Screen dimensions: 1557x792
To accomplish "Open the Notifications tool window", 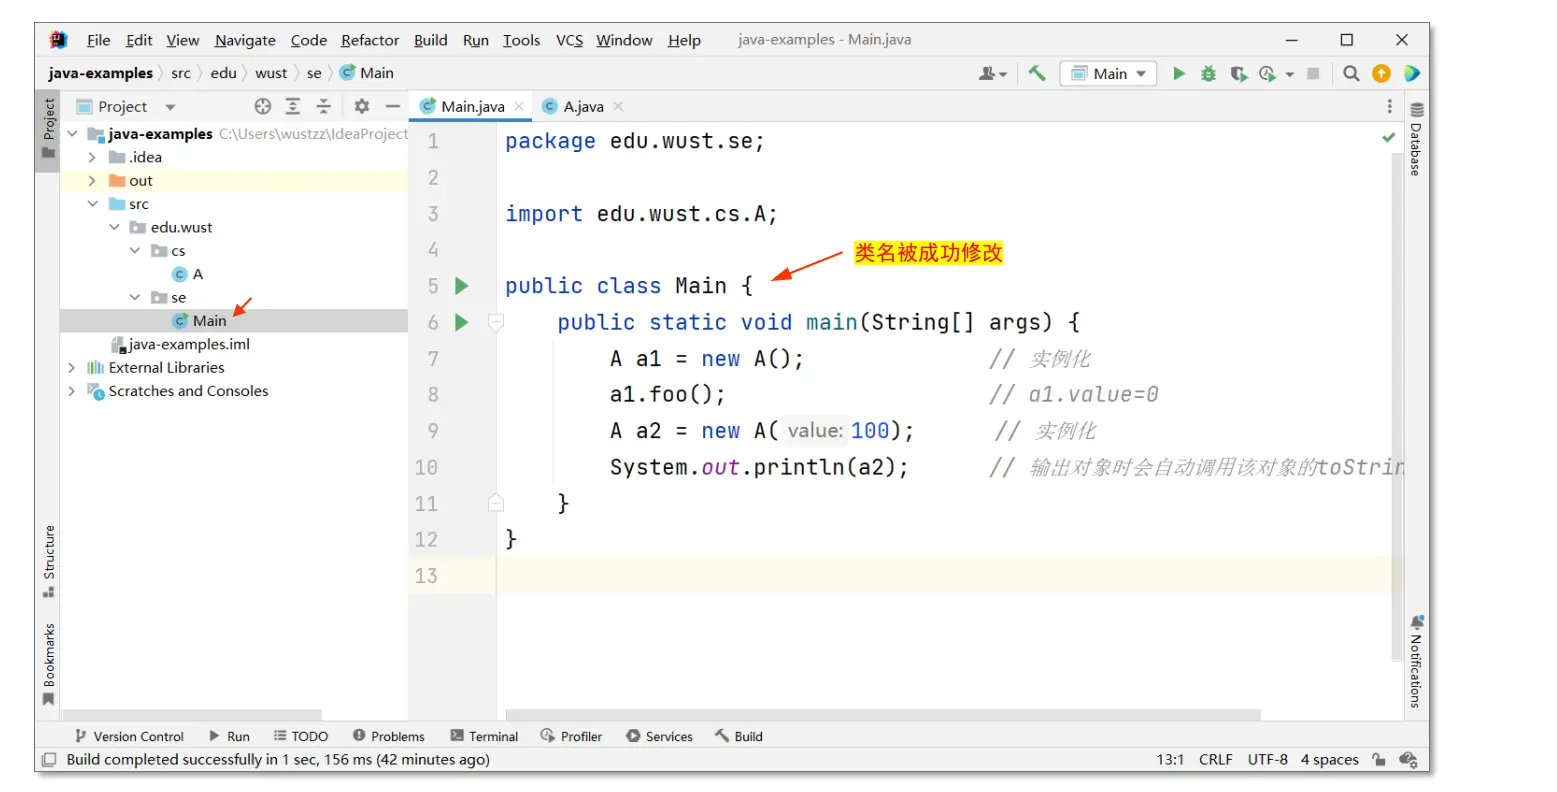I will [x=1416, y=661].
